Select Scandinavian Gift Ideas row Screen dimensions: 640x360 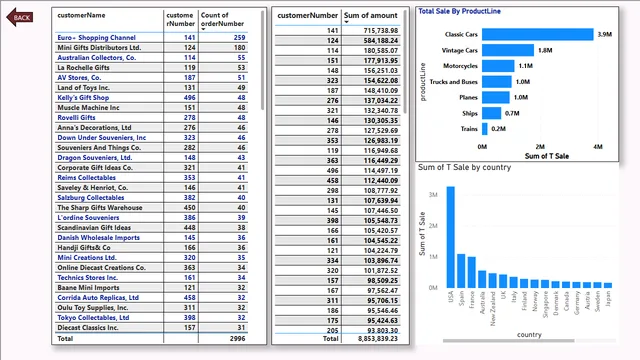tap(151, 227)
